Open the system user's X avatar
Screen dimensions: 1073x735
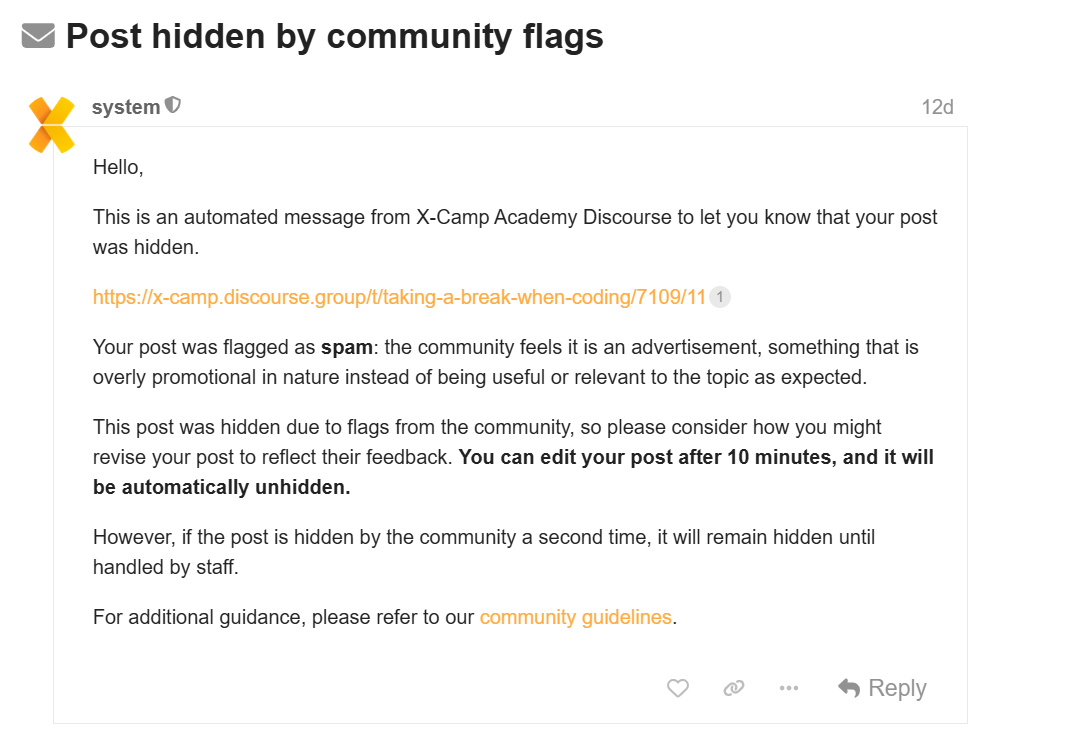point(52,125)
